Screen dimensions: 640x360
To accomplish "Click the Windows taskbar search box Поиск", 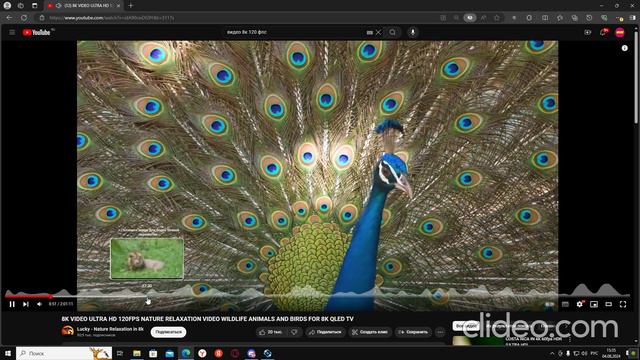I will click(x=64, y=353).
